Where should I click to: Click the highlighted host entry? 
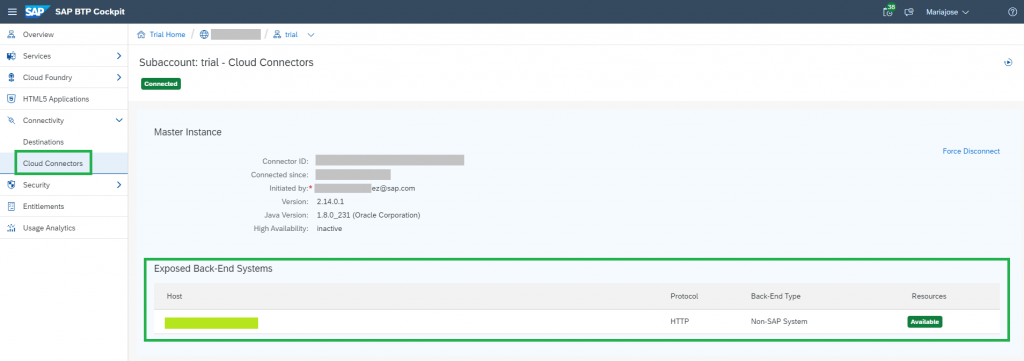211,322
